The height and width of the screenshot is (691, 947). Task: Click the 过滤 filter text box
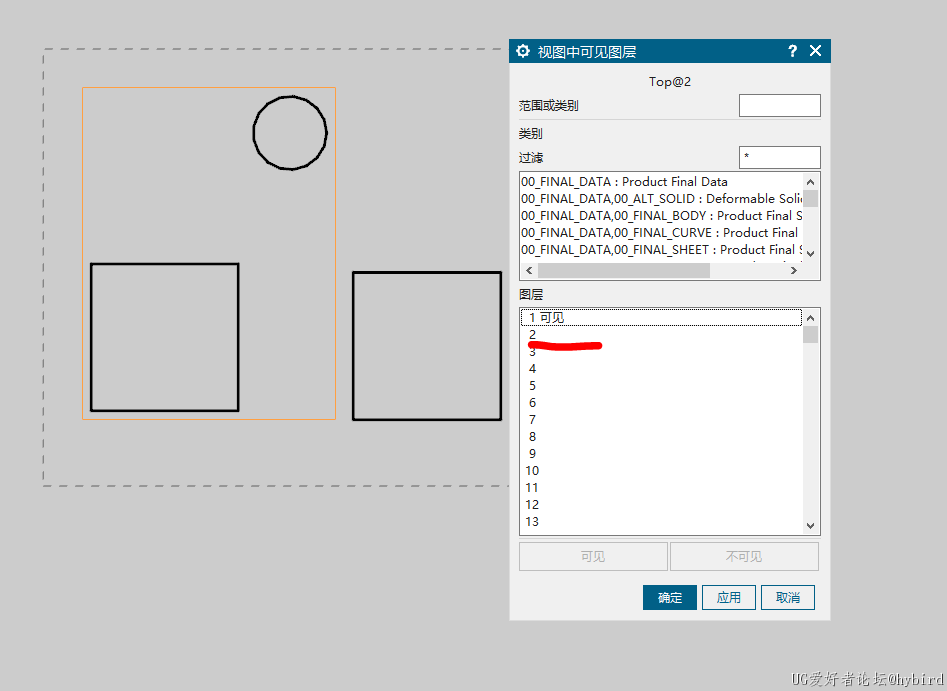point(779,158)
